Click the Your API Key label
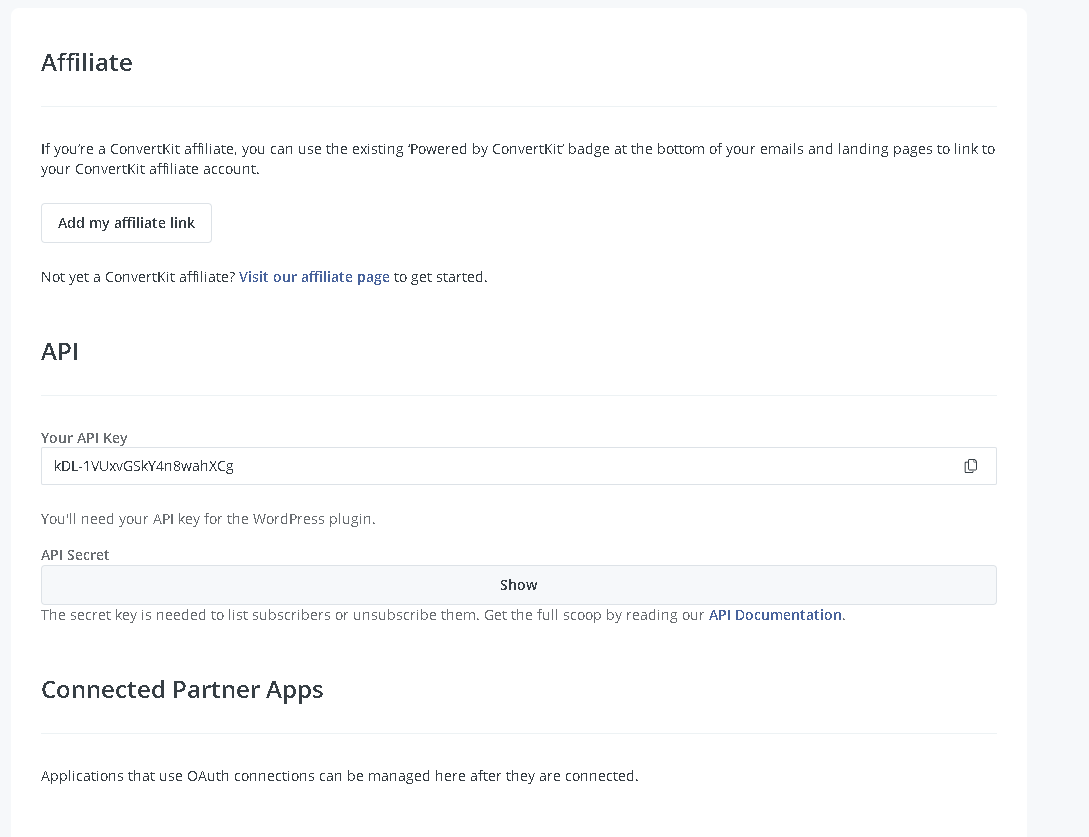 [84, 438]
